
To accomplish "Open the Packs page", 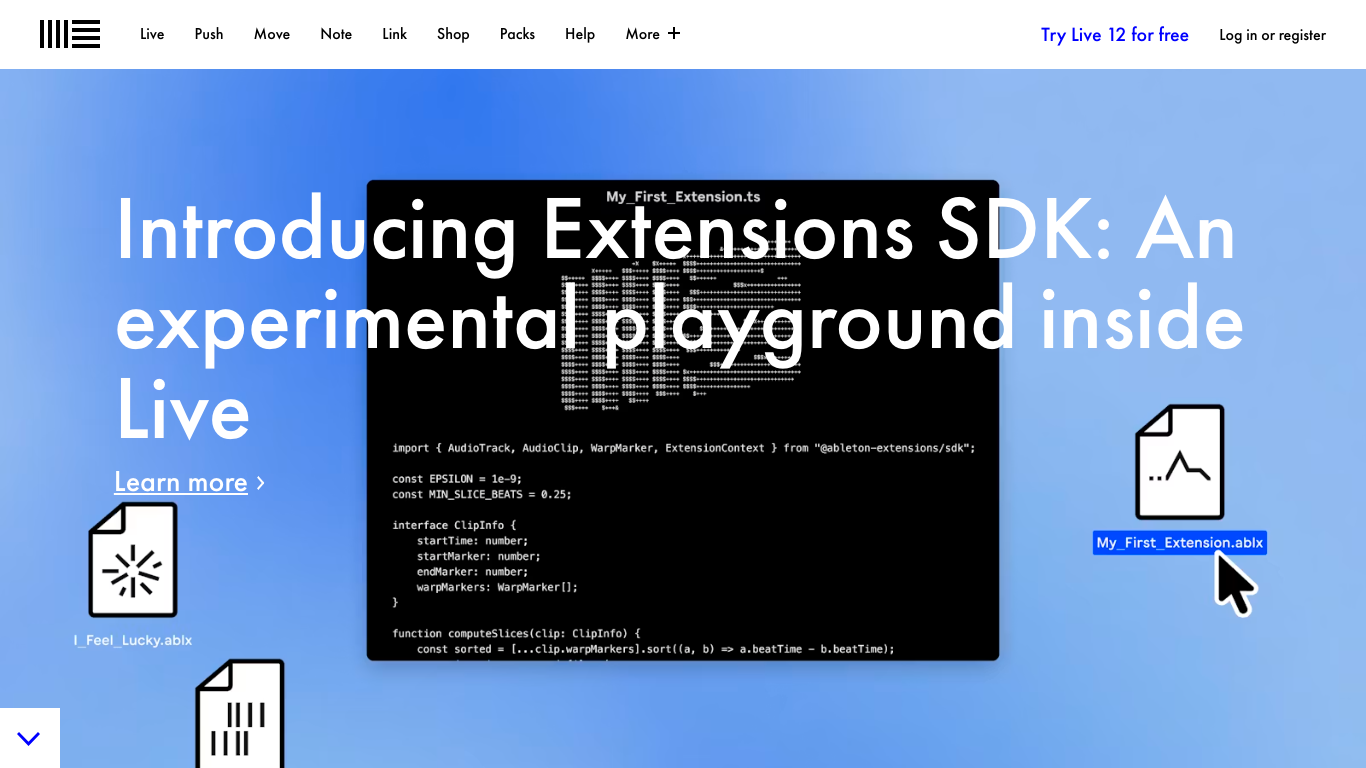I will click(x=517, y=34).
